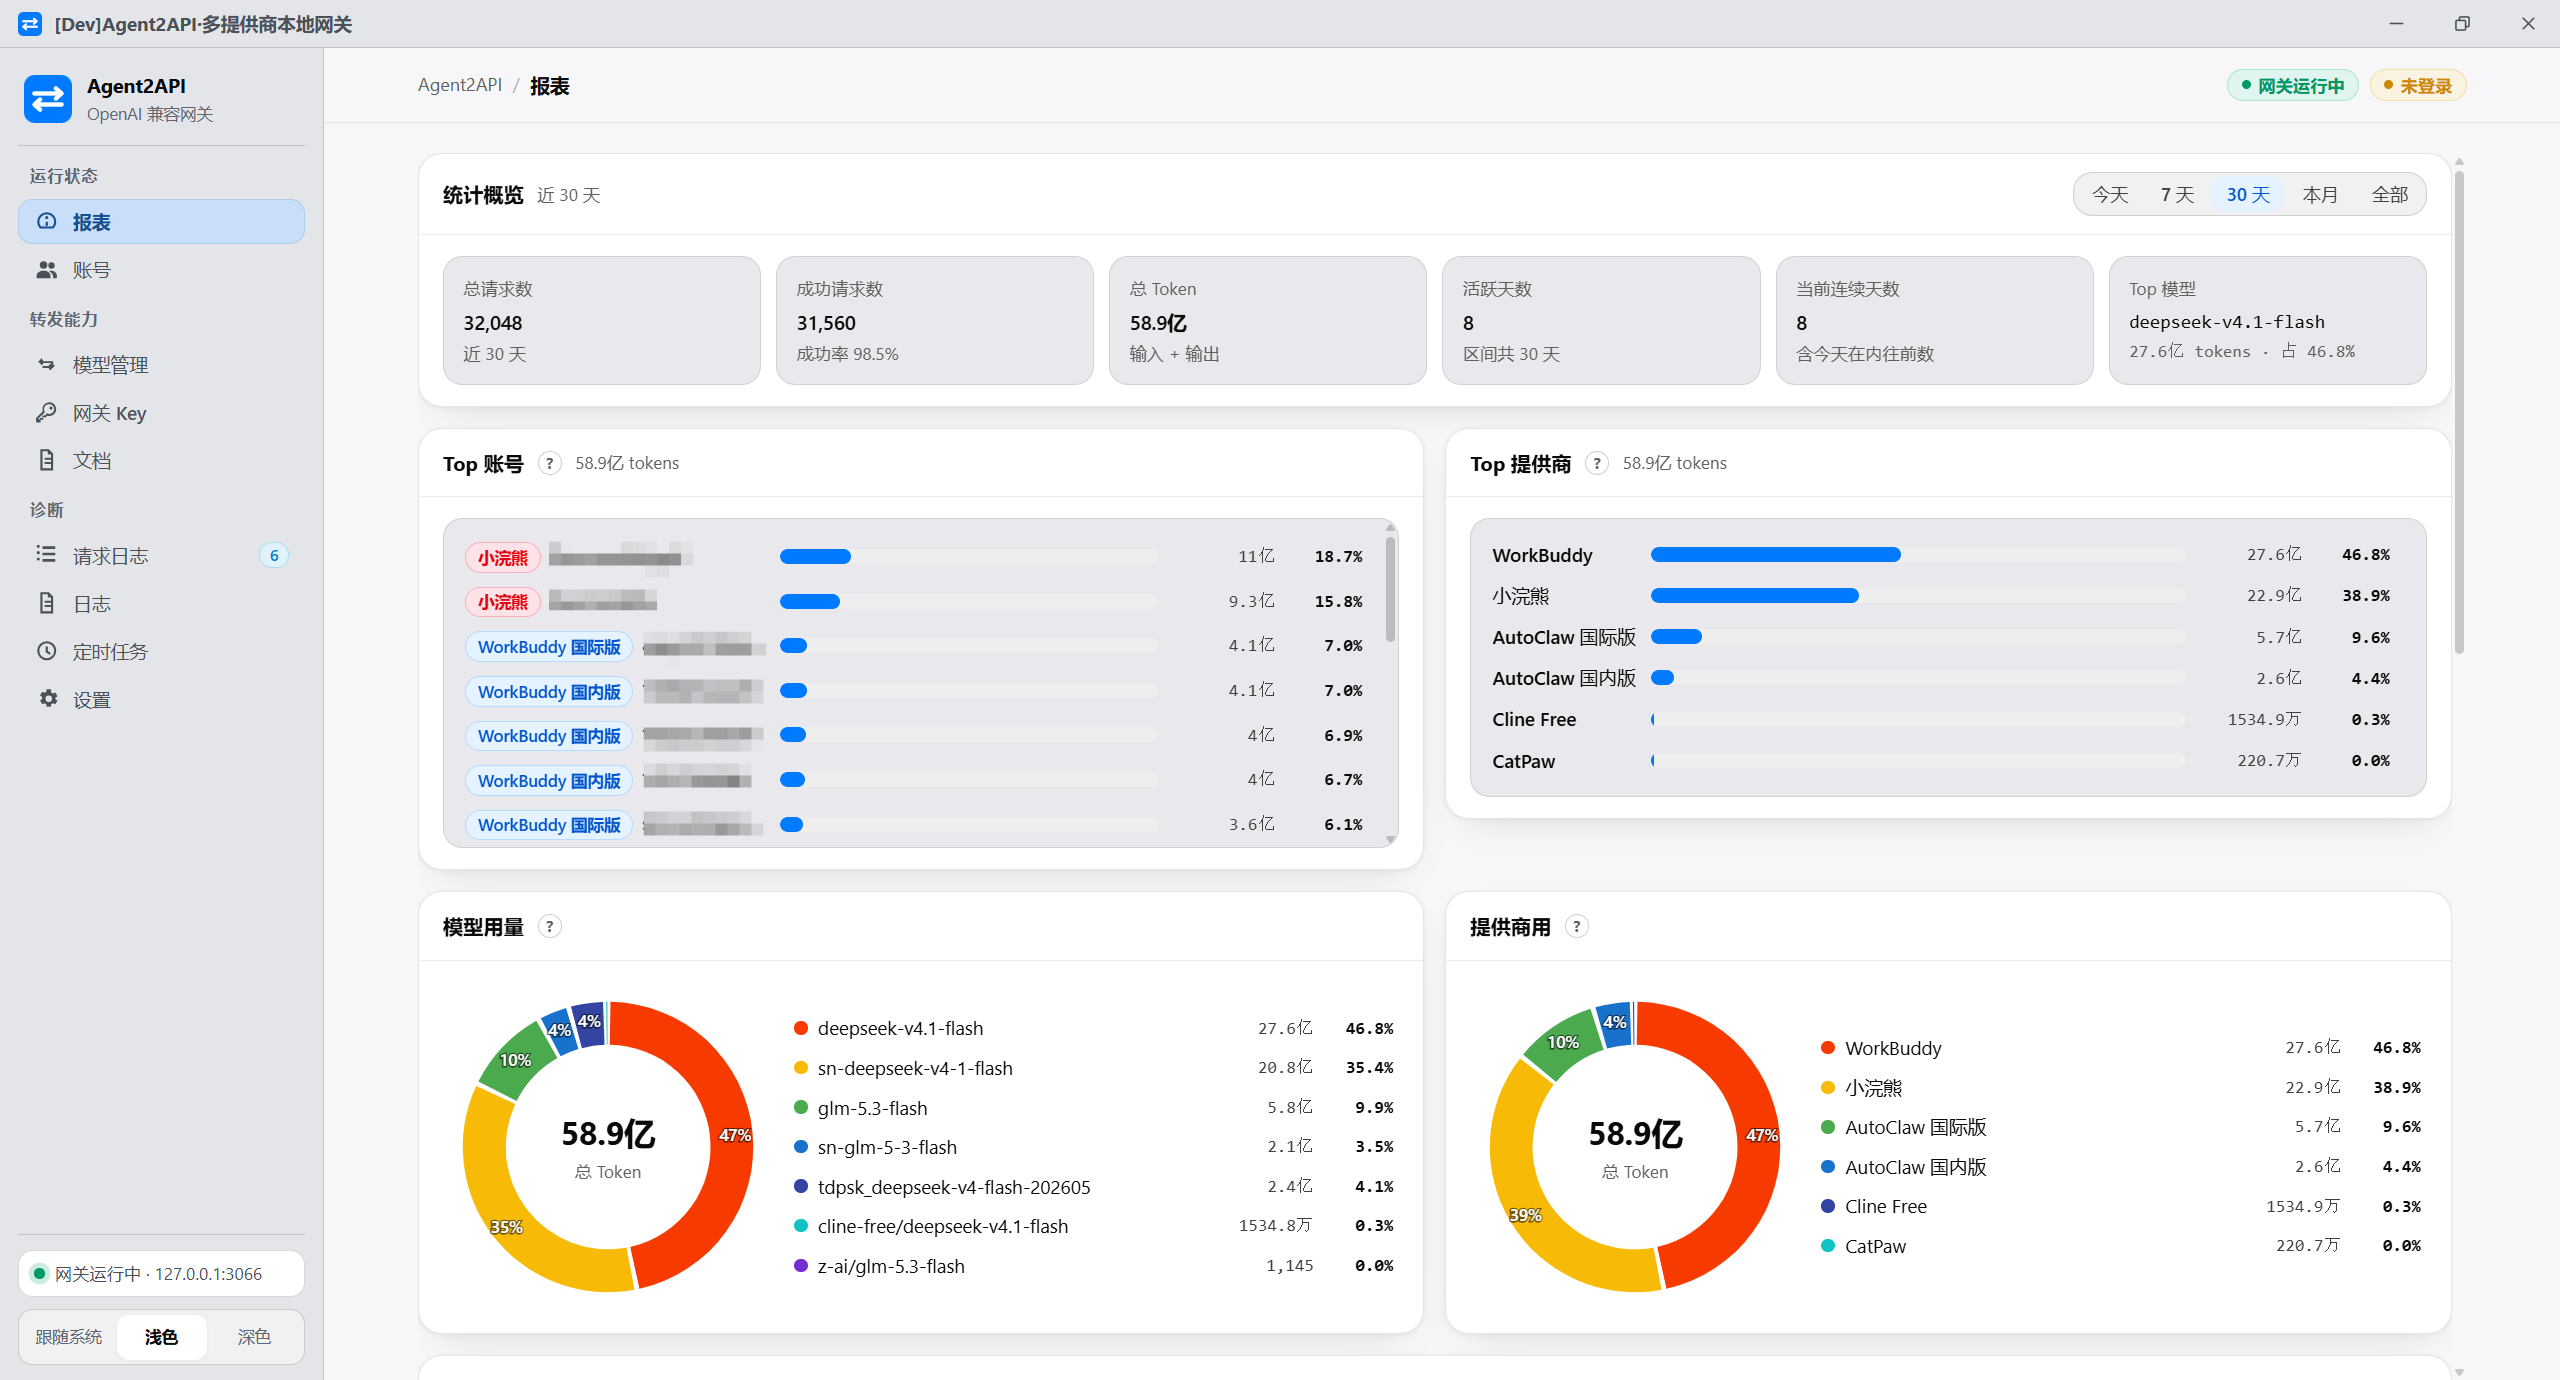2560x1380 pixels.
Task: Click the 定时任务 clock icon
Action: pos(47,651)
